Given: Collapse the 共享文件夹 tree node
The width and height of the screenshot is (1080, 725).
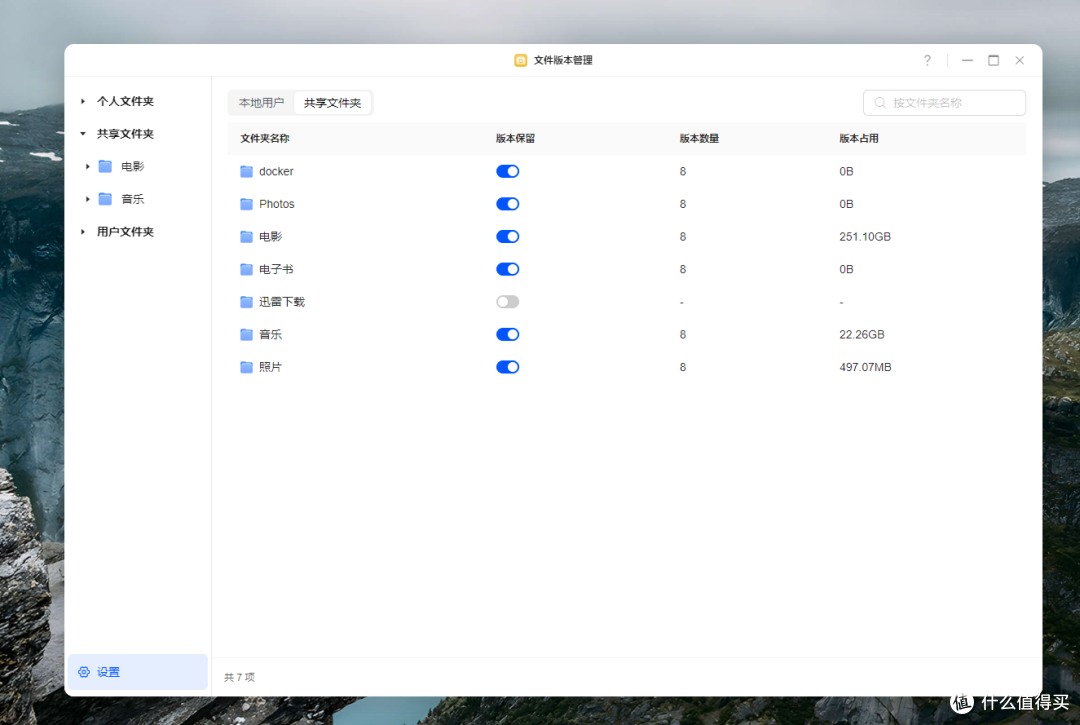Looking at the screenshot, I should 83,134.
